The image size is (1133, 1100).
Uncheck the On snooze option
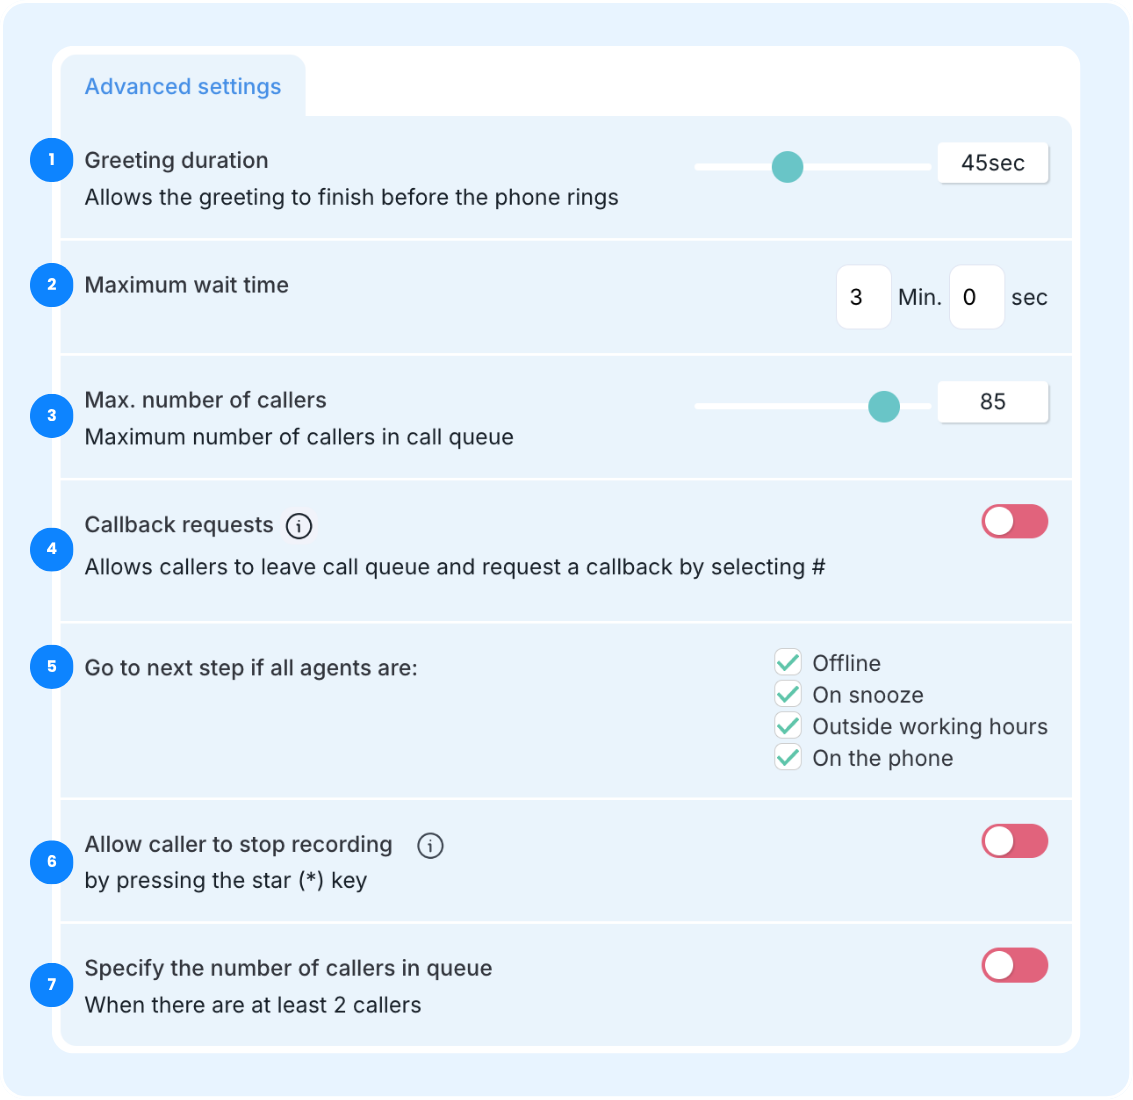pyautogui.click(x=788, y=694)
